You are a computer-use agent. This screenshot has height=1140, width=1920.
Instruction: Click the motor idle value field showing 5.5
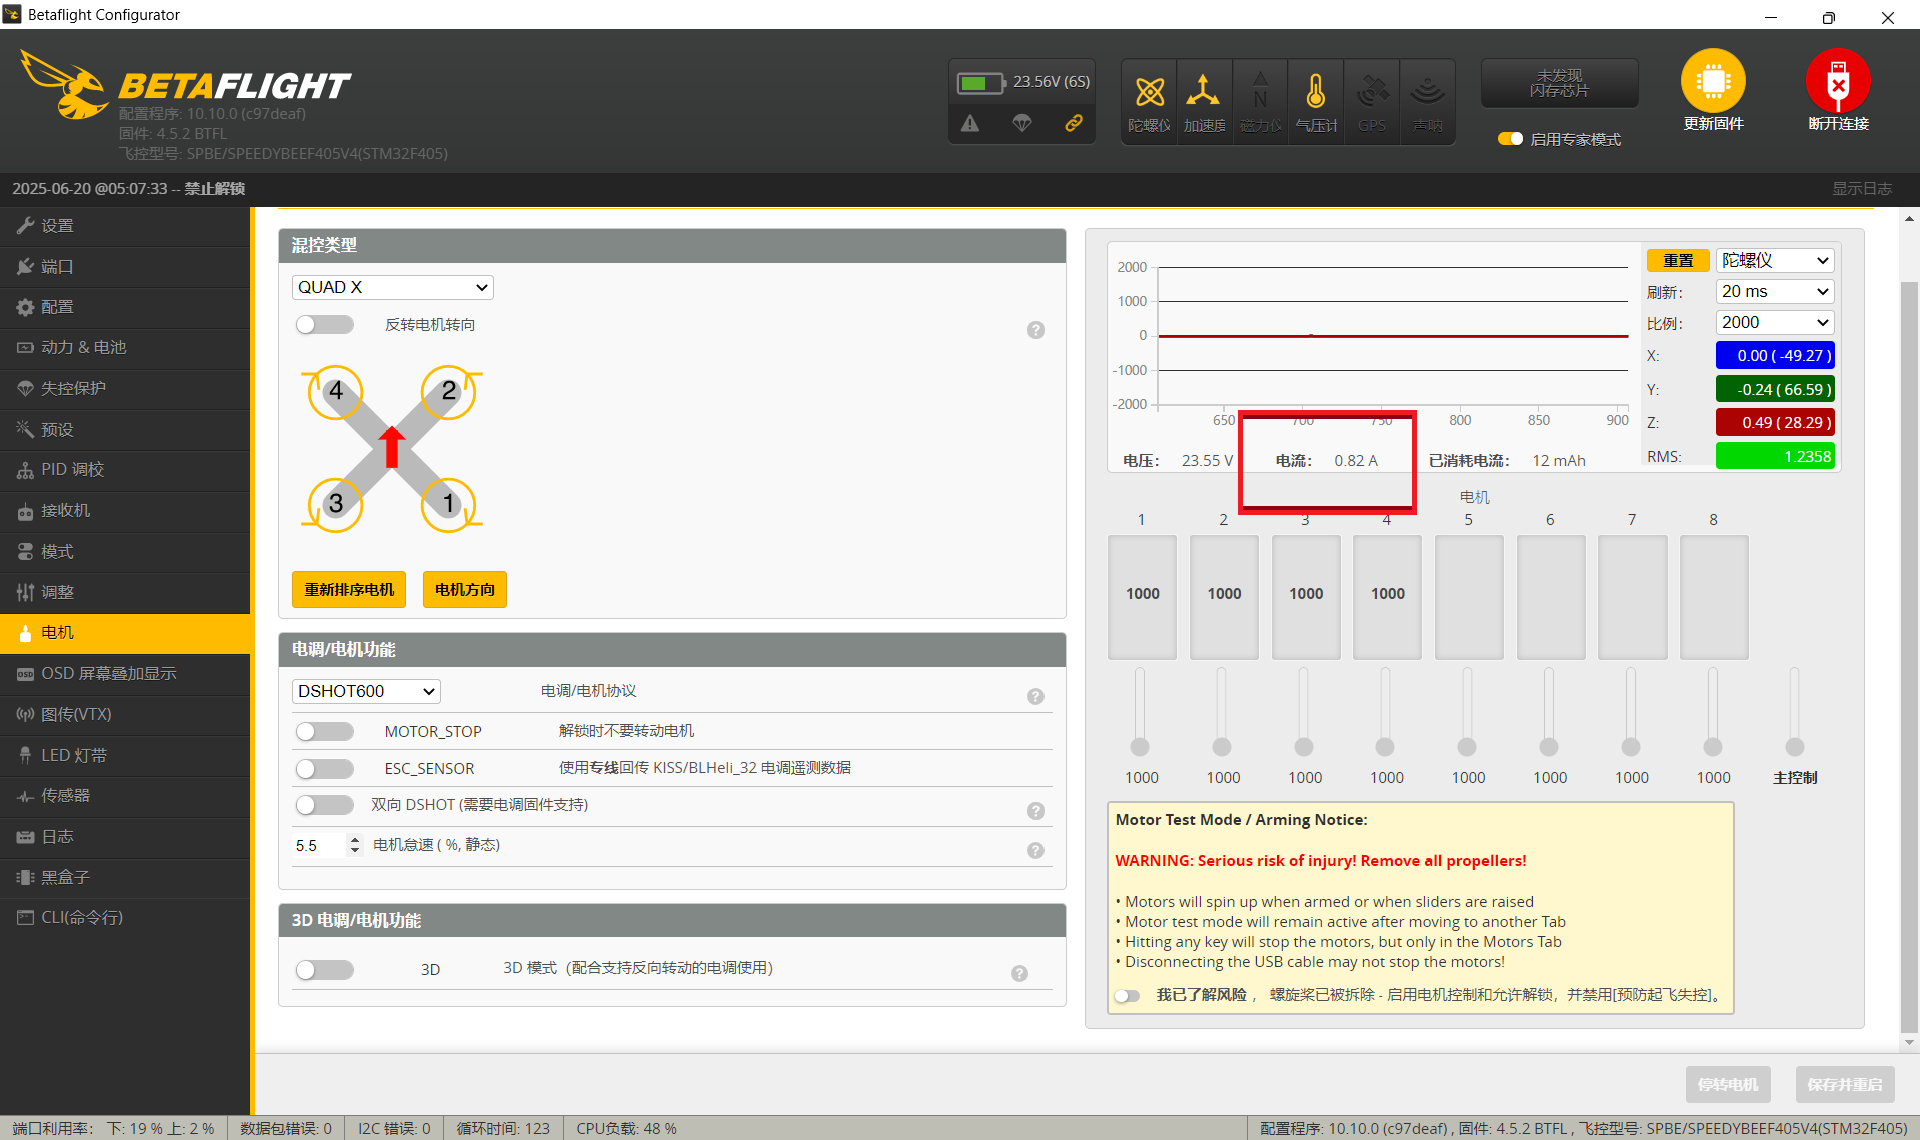(x=319, y=846)
